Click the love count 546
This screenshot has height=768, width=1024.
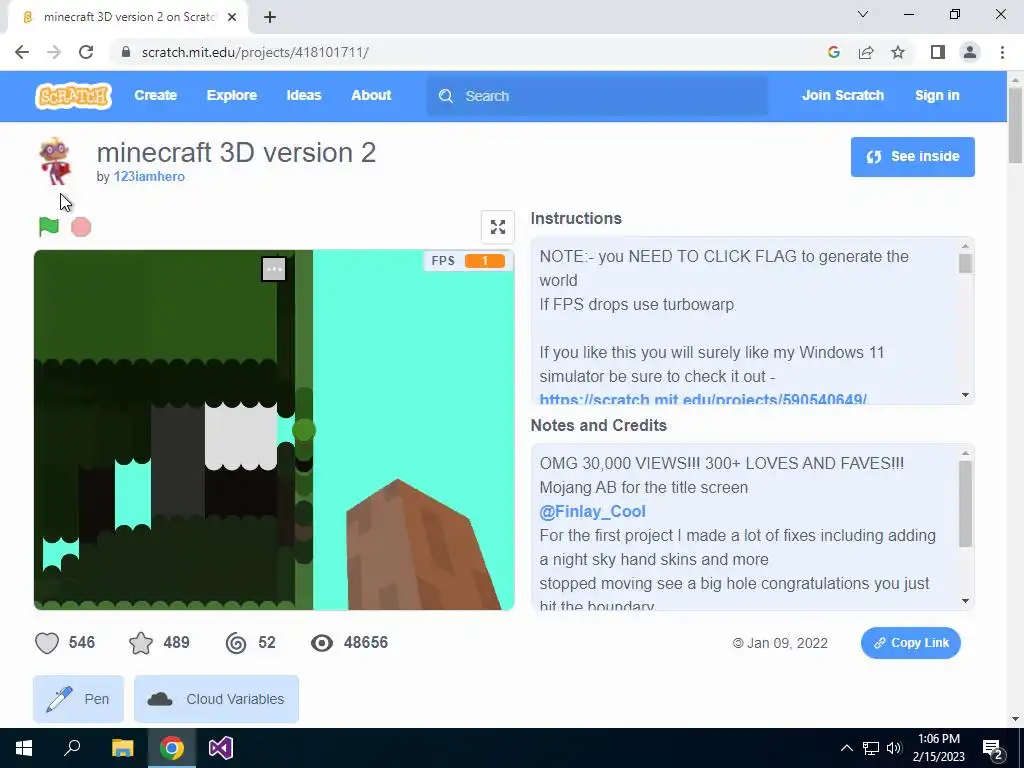pyautogui.click(x=82, y=643)
